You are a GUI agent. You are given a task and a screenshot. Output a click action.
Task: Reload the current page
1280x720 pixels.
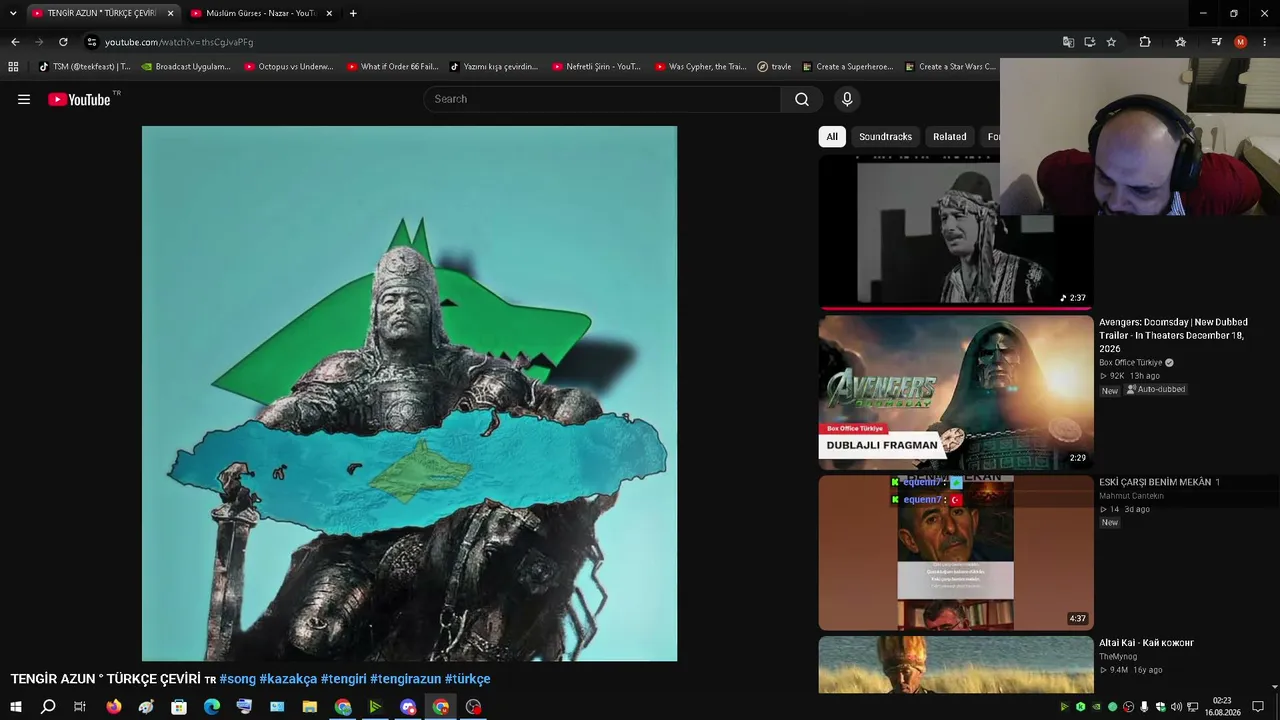pyautogui.click(x=63, y=42)
